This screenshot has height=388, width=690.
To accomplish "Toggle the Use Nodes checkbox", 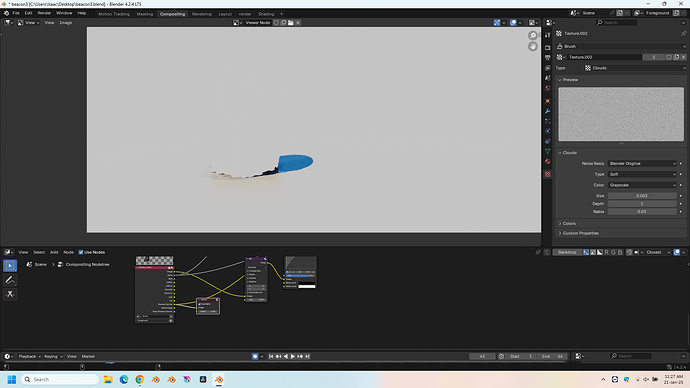I will click(x=81, y=253).
